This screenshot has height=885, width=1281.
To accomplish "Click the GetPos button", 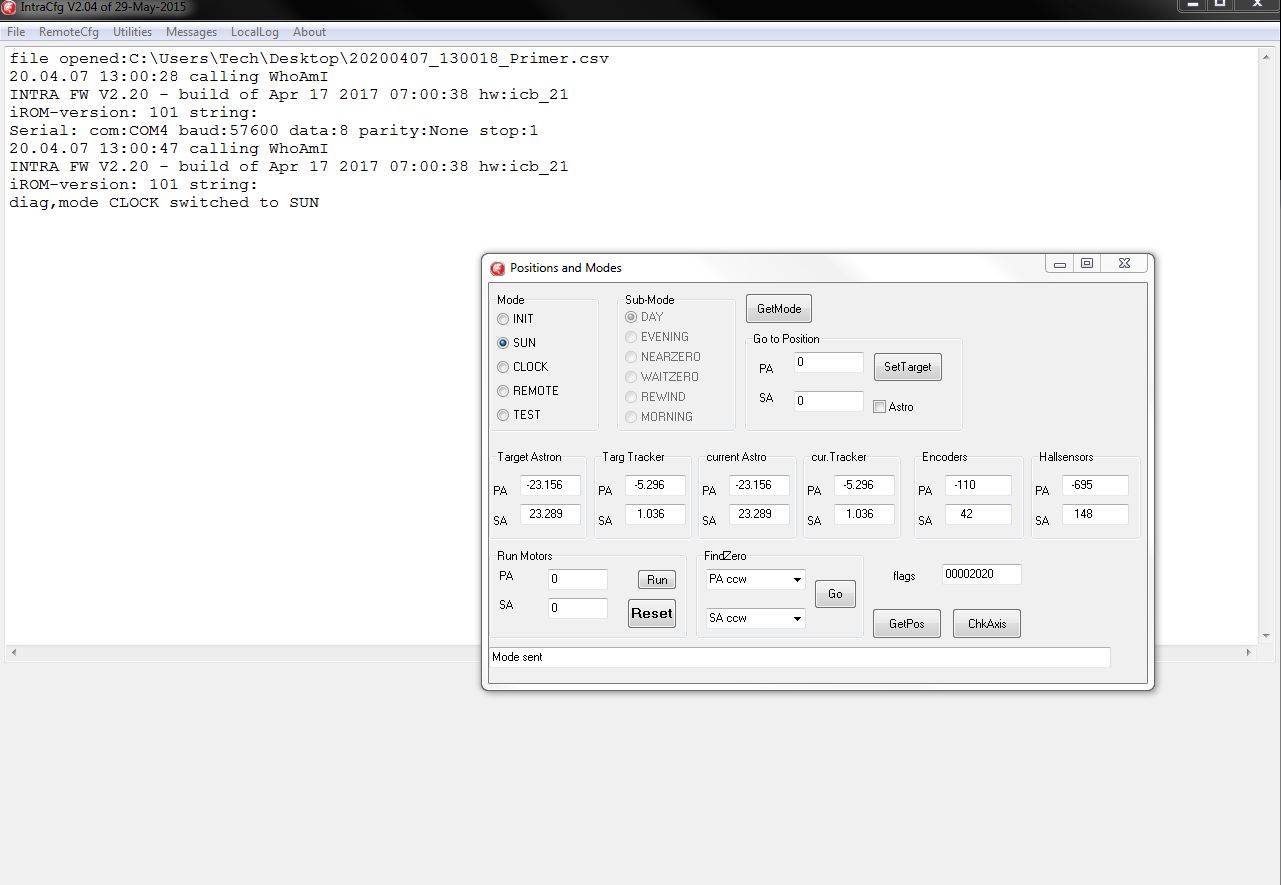I will (x=906, y=624).
